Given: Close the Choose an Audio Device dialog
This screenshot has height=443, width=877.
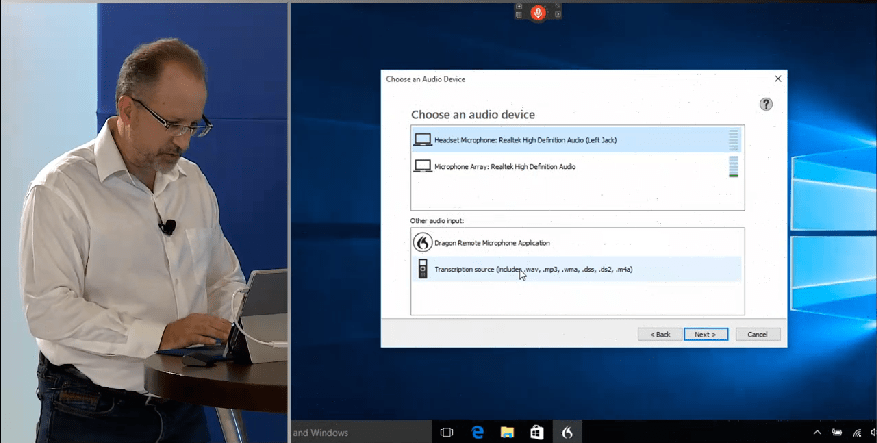Looking at the screenshot, I should pyautogui.click(x=777, y=79).
